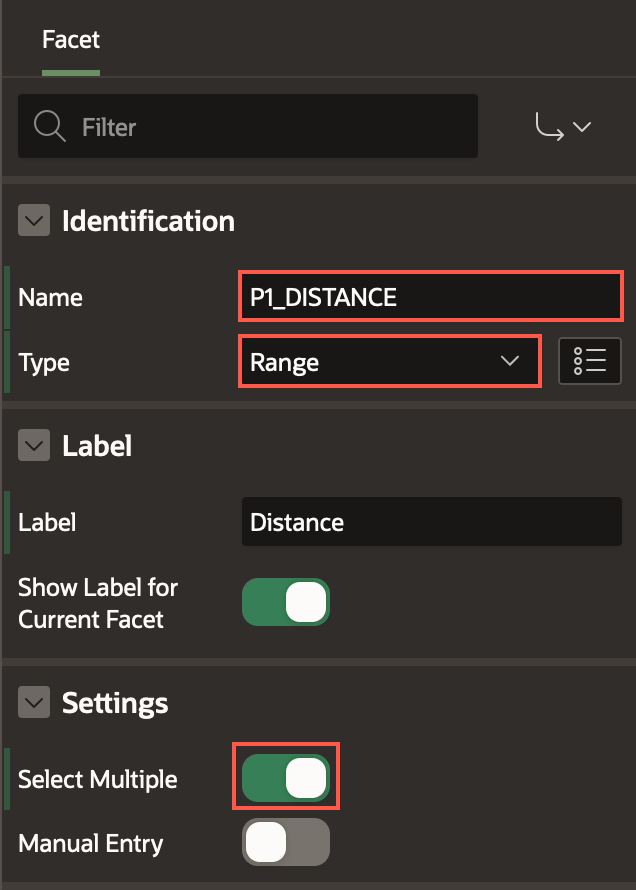Click the Identification section heading
The image size is (636, 890).
coord(148,221)
